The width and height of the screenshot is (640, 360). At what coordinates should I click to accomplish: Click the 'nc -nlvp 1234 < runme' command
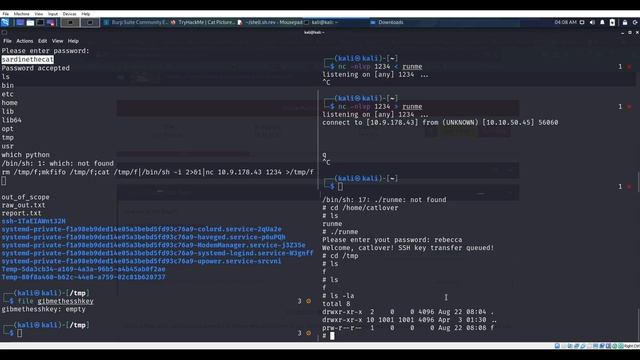pos(380,67)
